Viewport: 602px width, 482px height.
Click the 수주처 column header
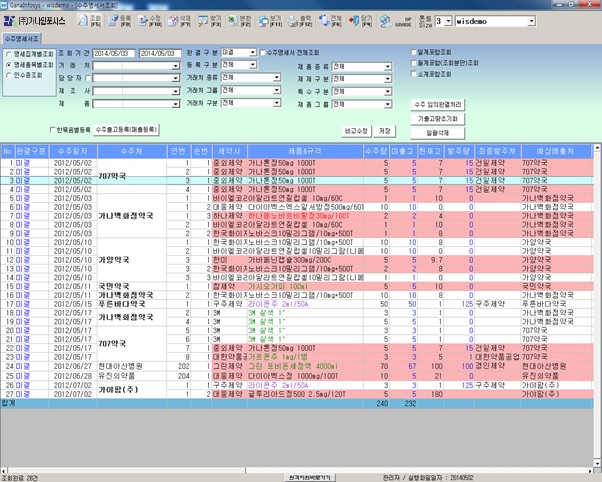[132, 151]
